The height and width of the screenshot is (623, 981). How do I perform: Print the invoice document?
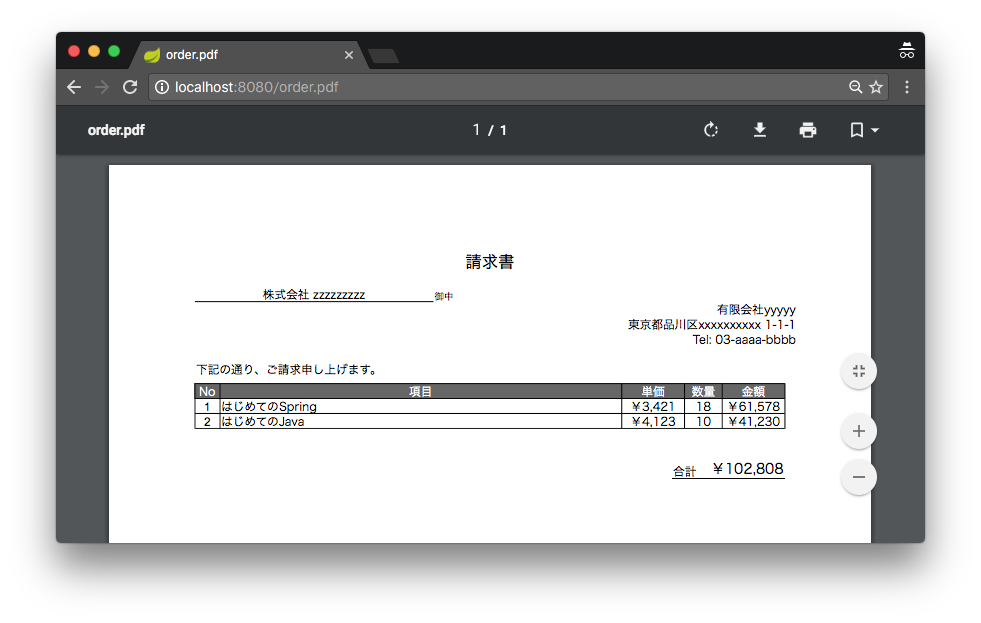808,130
